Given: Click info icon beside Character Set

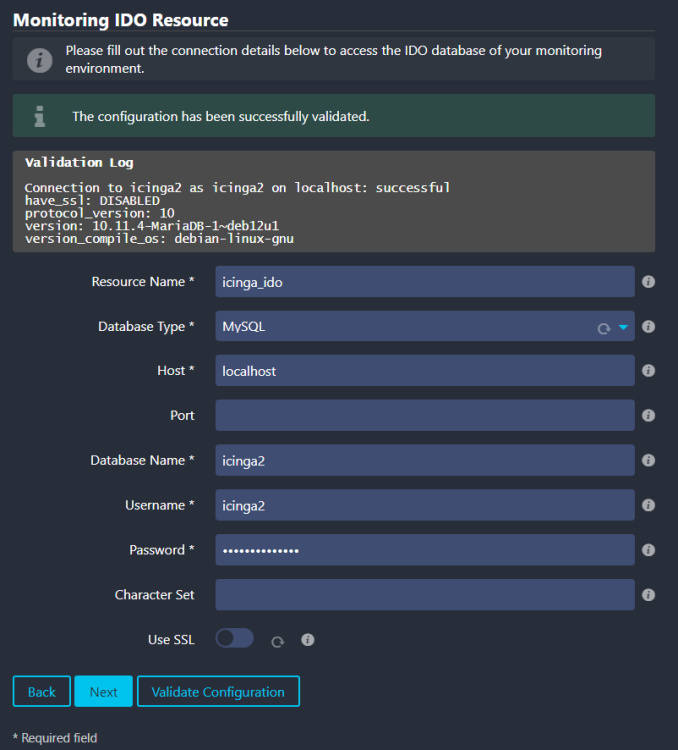Looking at the screenshot, I should click(648, 595).
